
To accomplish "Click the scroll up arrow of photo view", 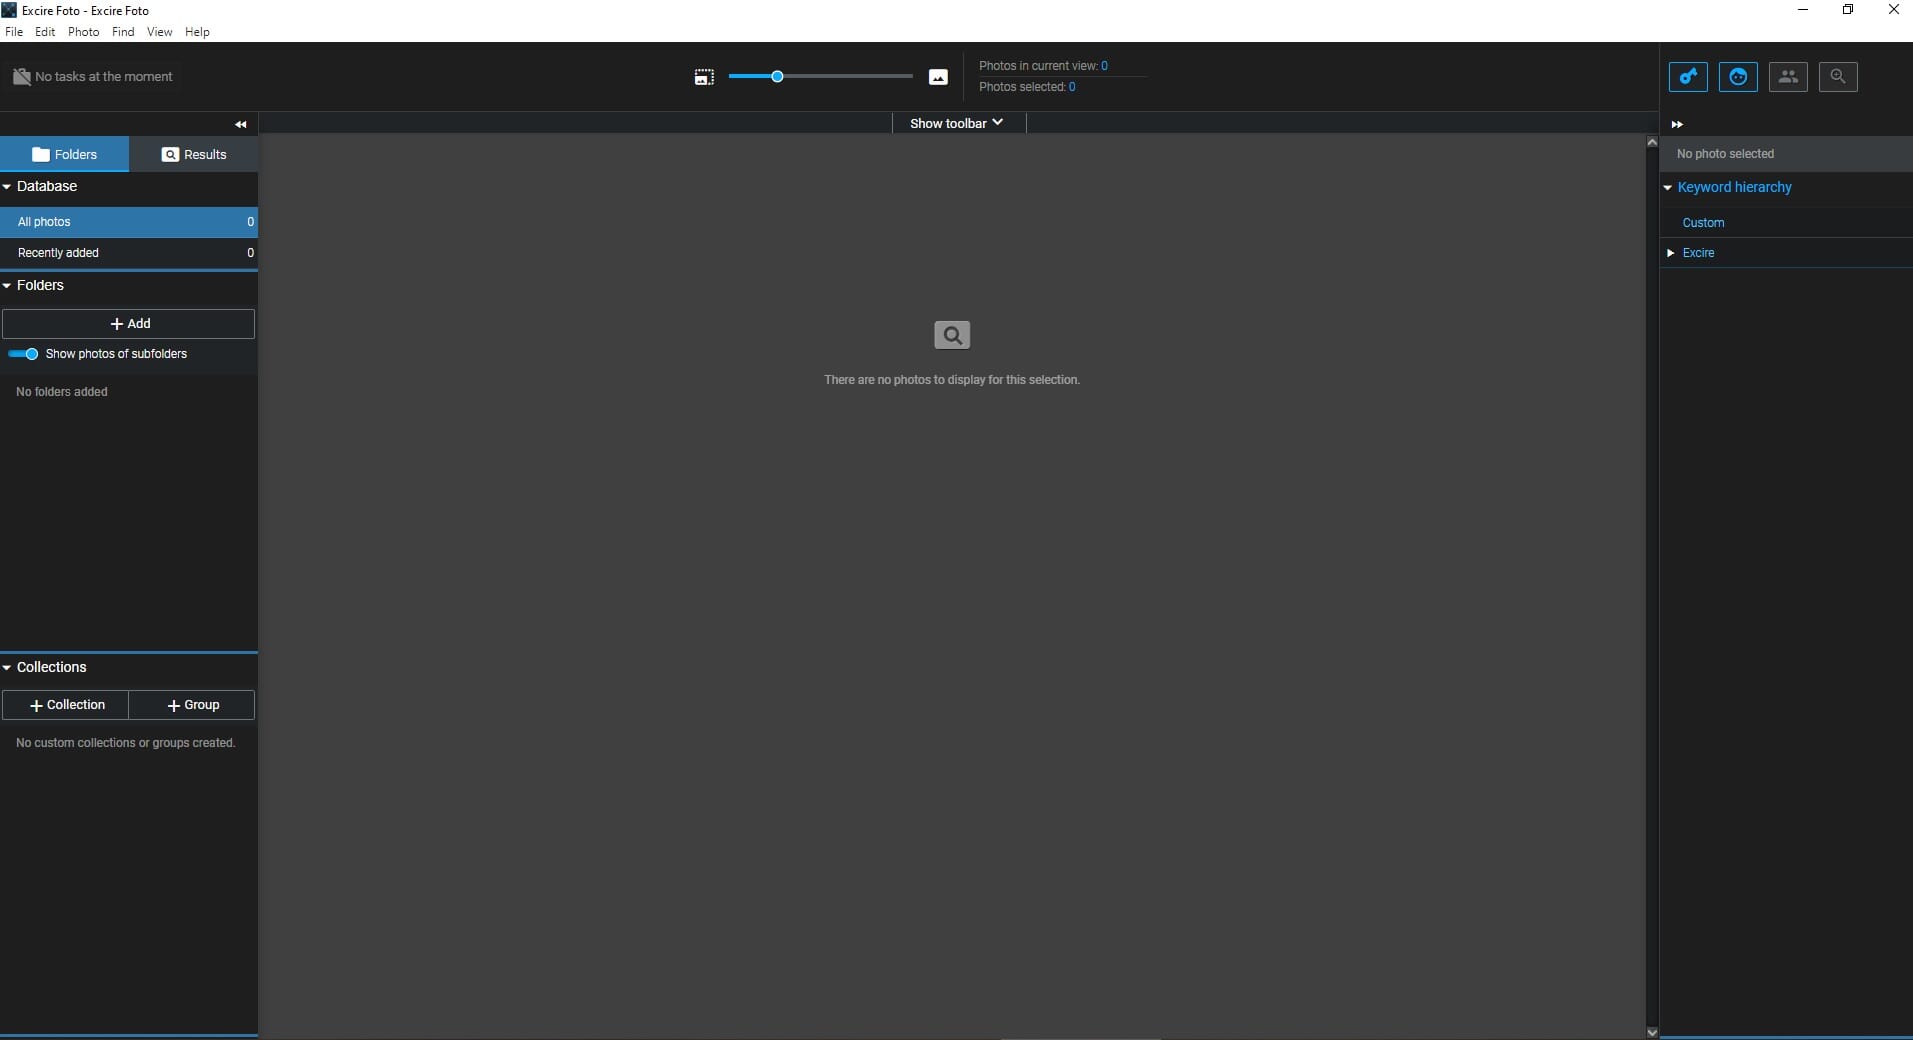I will point(1652,143).
